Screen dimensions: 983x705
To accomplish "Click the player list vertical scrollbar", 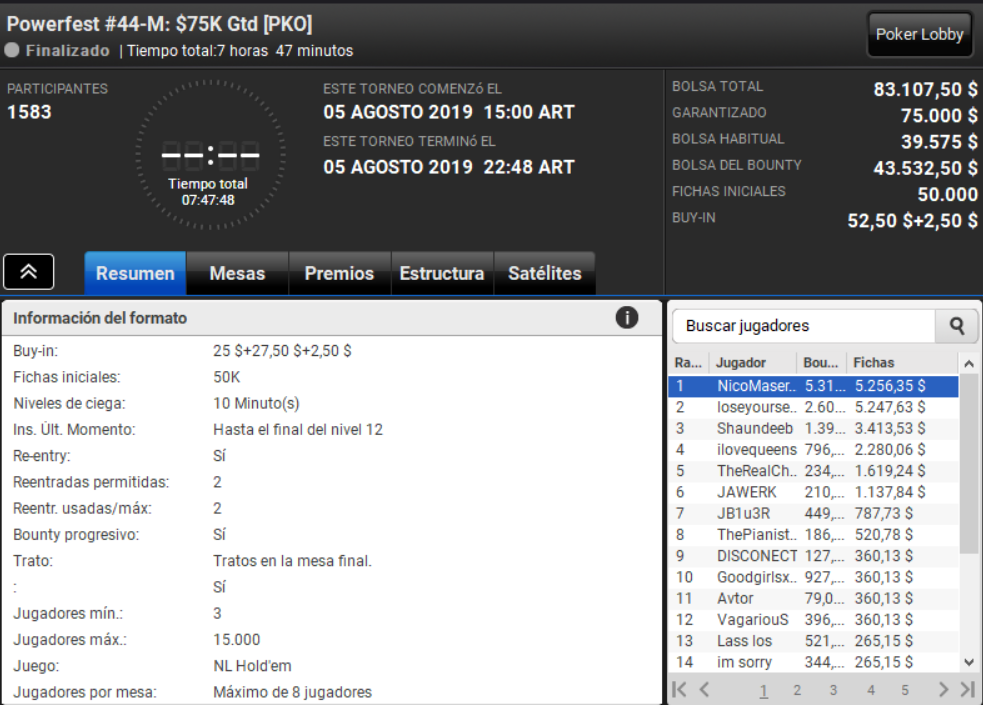I will pos(969,464).
